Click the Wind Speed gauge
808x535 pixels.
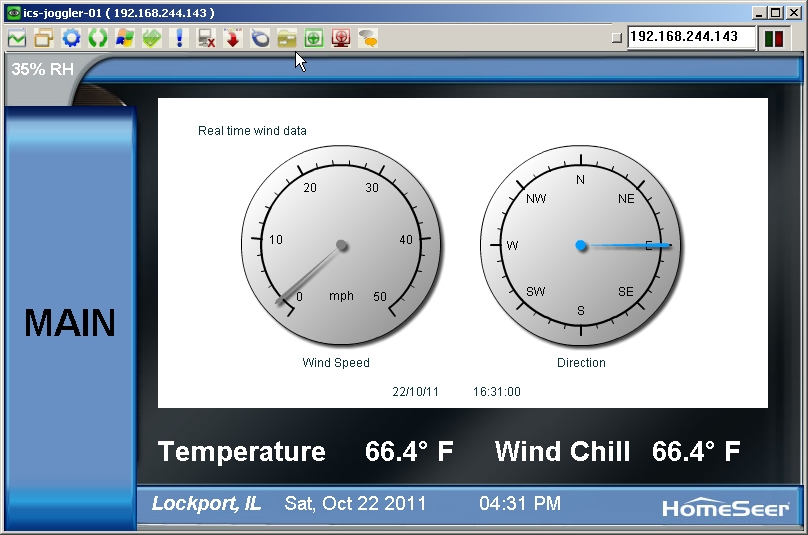tap(341, 245)
